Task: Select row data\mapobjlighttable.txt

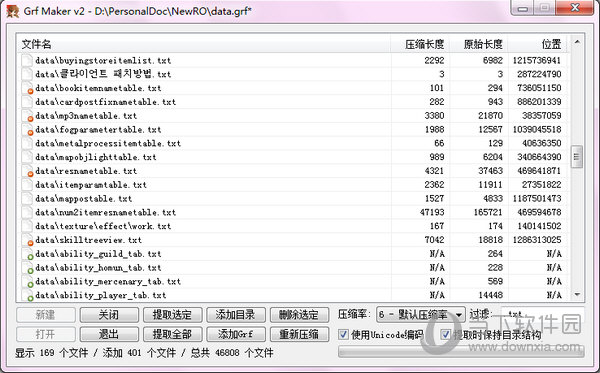Action: [x=293, y=157]
